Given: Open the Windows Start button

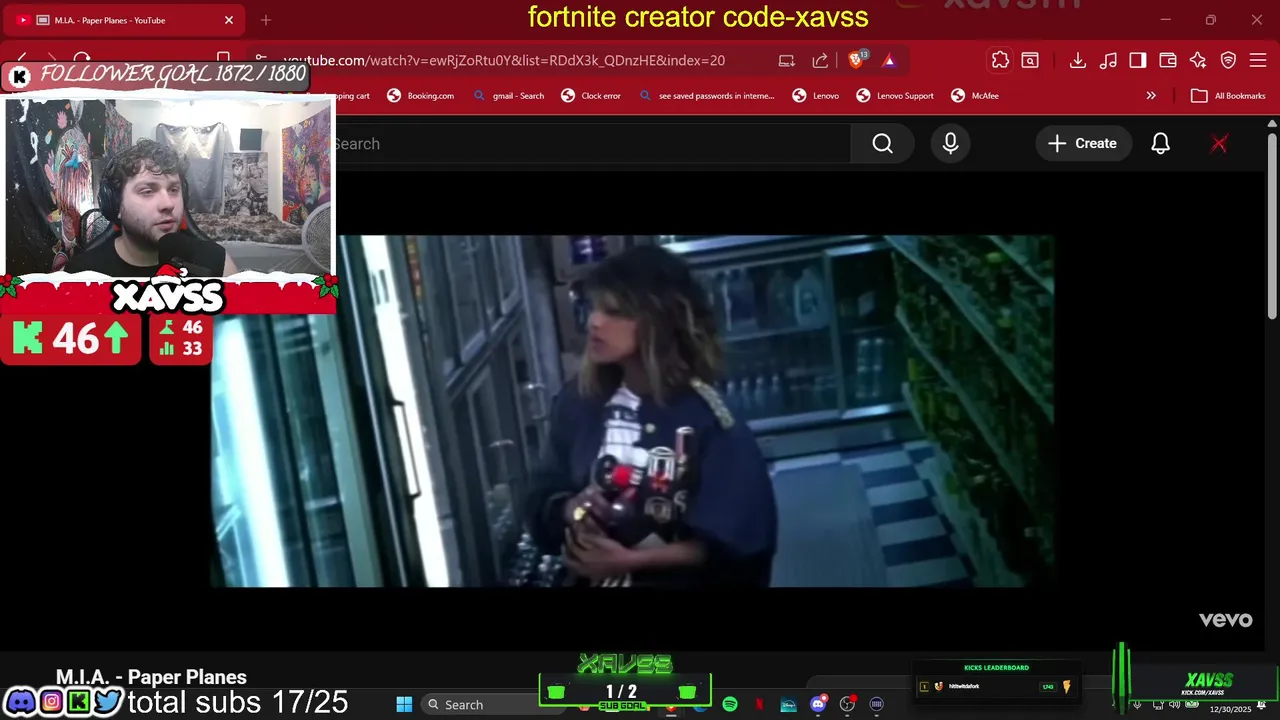Looking at the screenshot, I should tap(404, 705).
